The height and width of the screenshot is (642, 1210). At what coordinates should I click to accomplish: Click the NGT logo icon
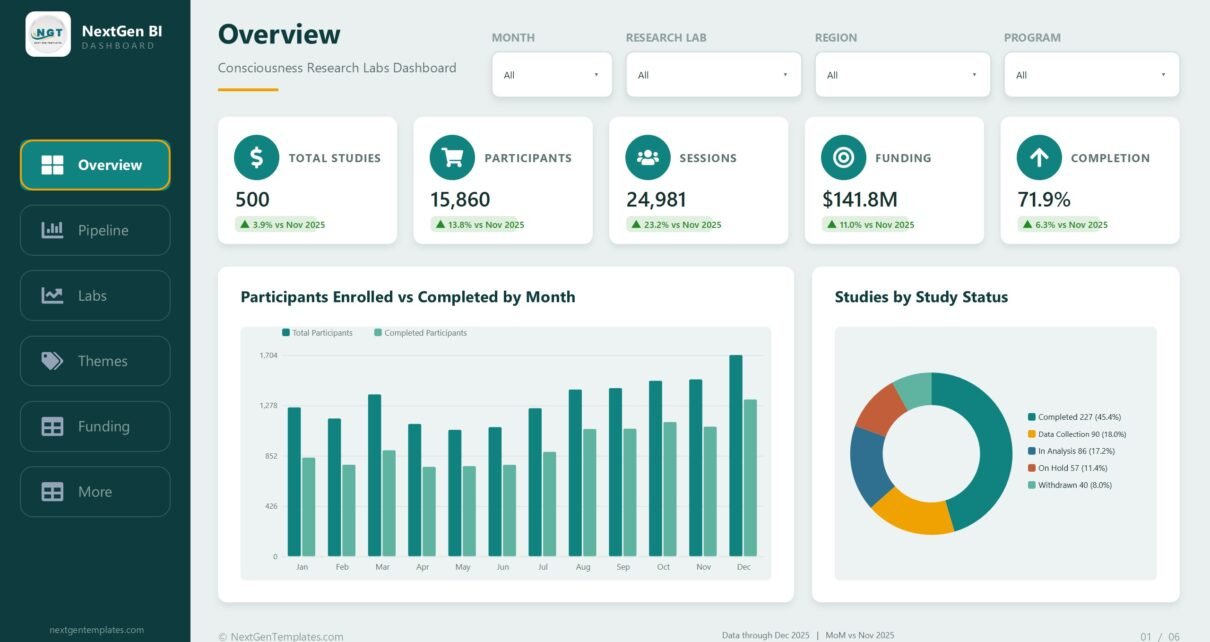[x=48, y=35]
